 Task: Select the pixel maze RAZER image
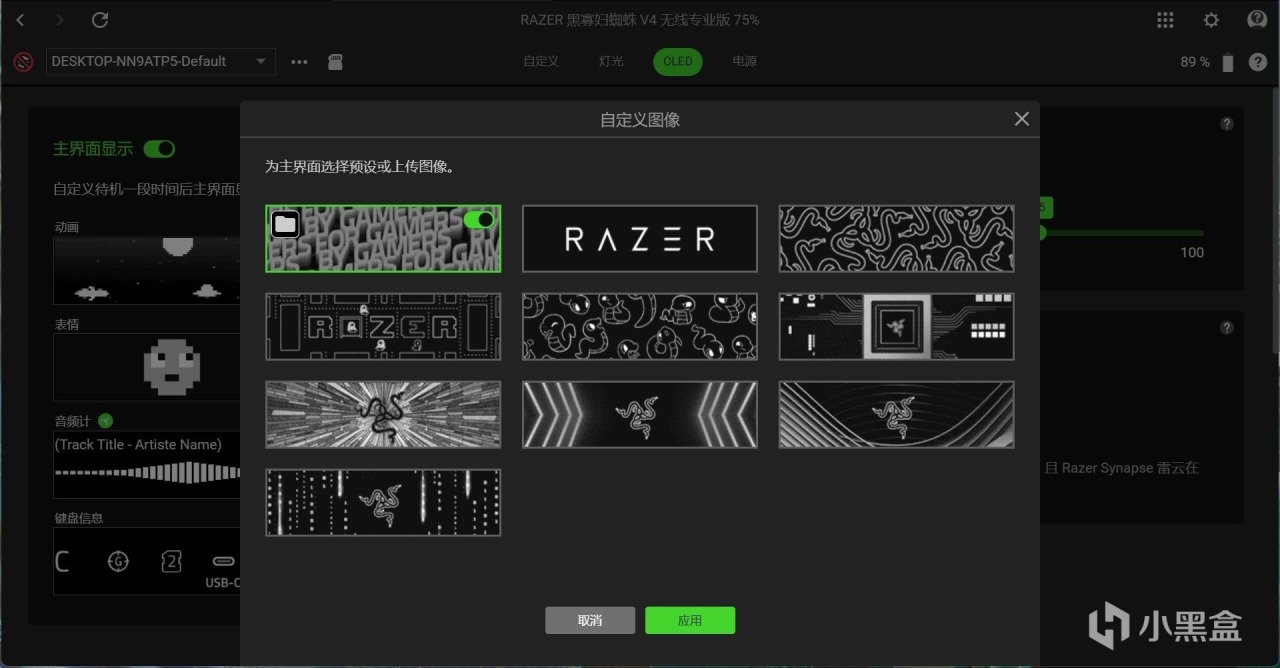point(383,326)
